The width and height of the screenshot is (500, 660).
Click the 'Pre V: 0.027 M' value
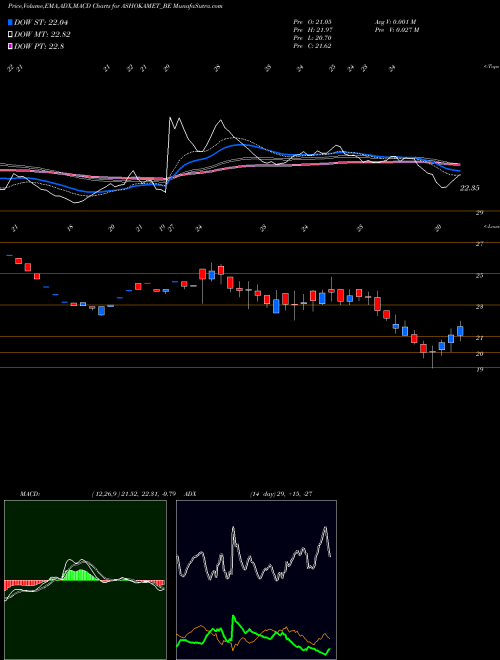[x=396, y=30]
